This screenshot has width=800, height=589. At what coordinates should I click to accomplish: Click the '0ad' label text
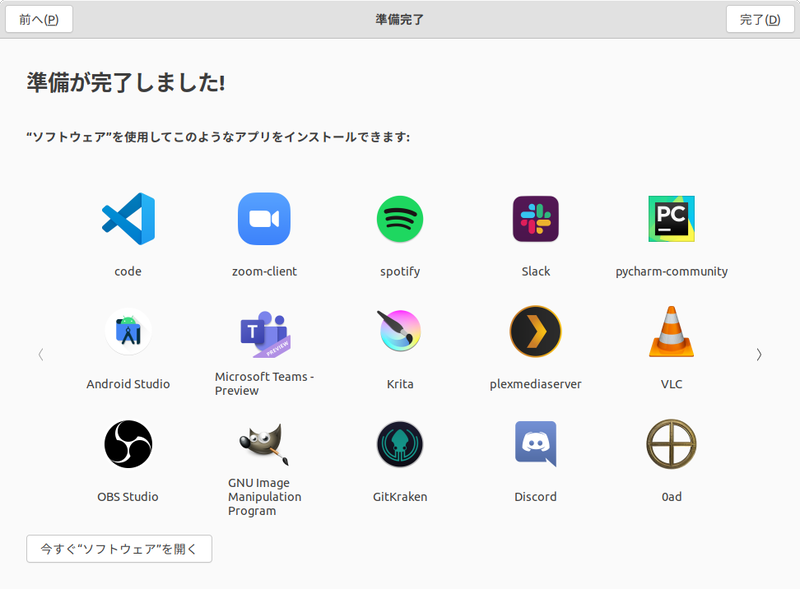671,497
